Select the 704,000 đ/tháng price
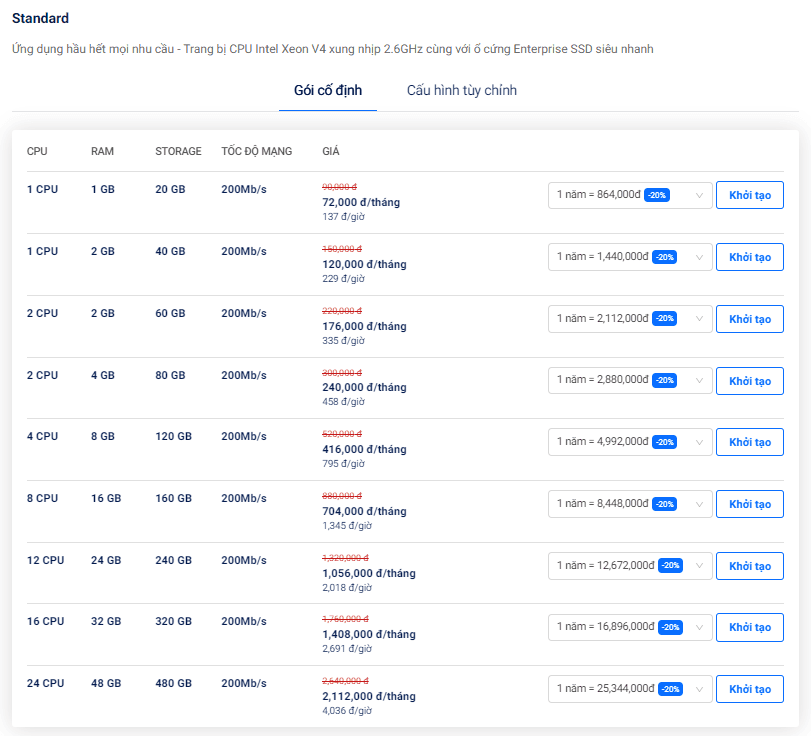Viewport: 811px width, 736px height. tap(364, 512)
